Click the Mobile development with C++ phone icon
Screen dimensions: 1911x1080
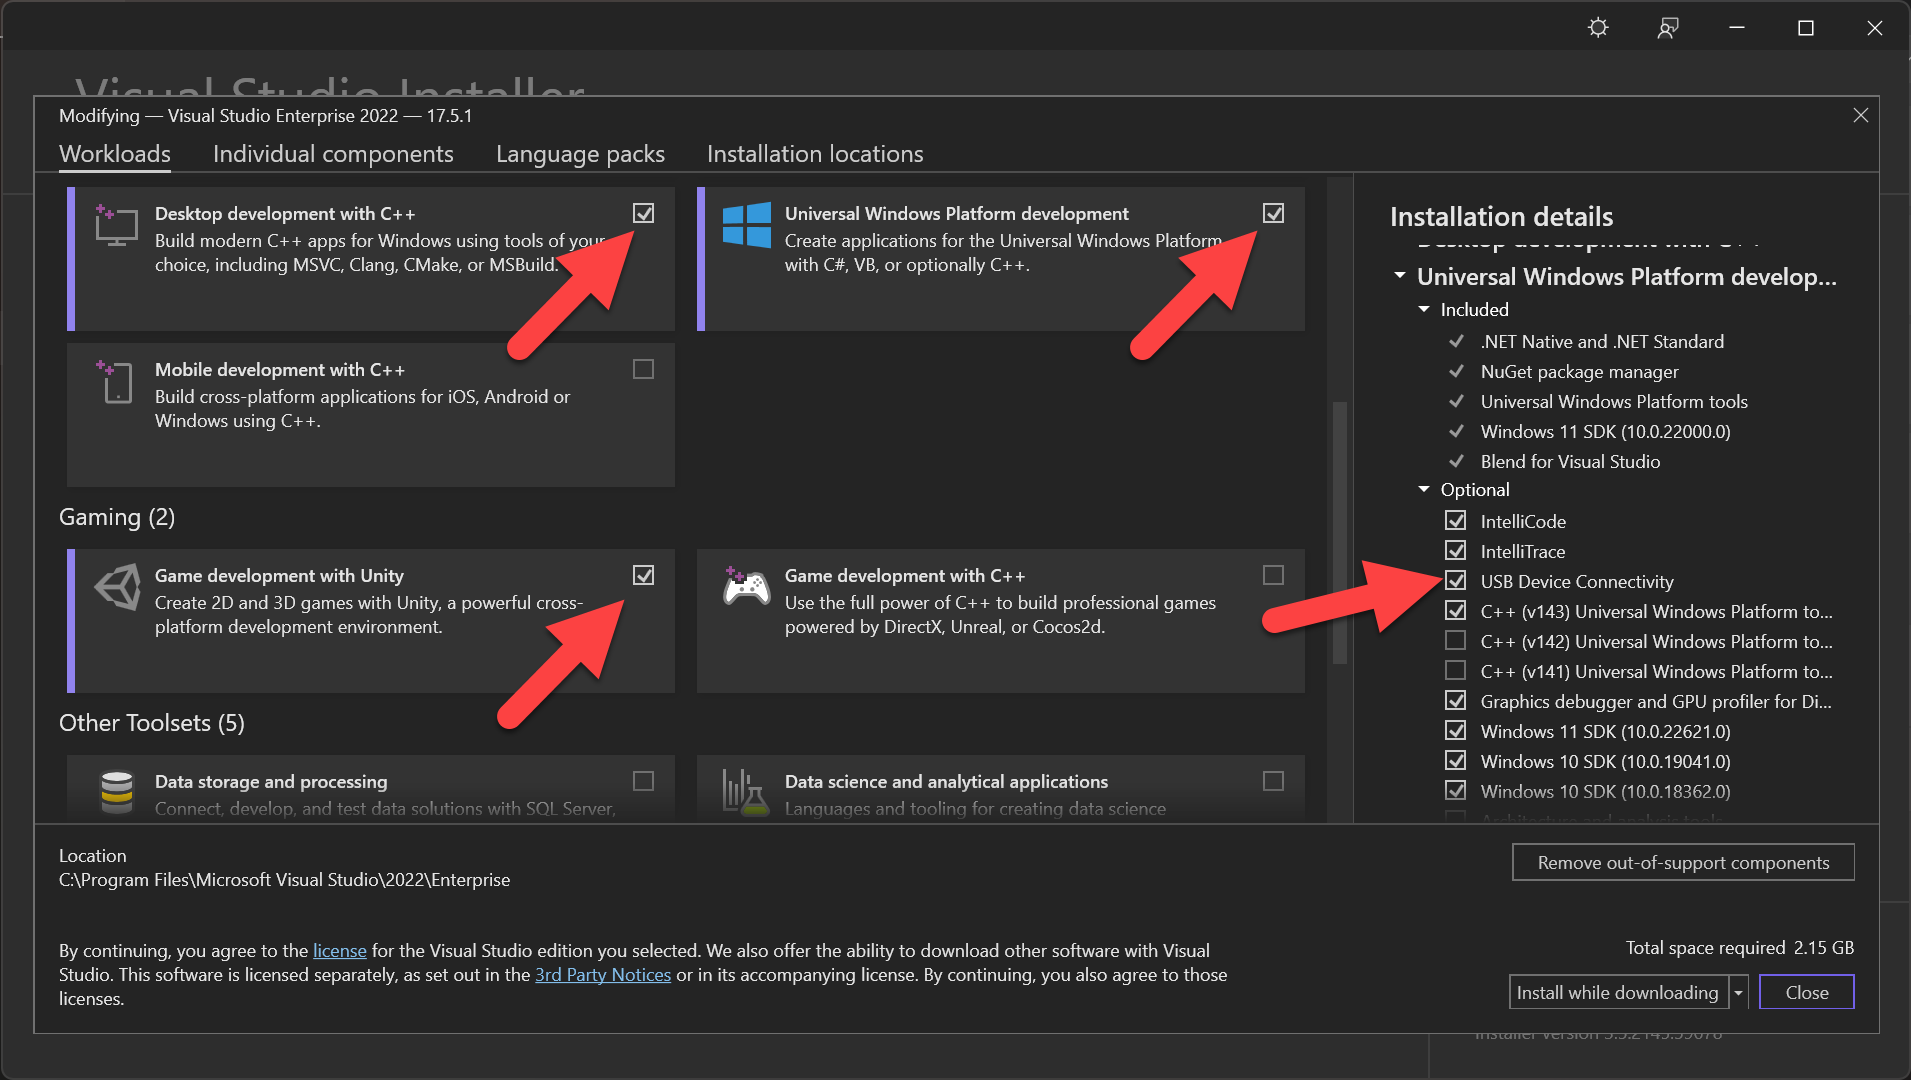pos(116,382)
